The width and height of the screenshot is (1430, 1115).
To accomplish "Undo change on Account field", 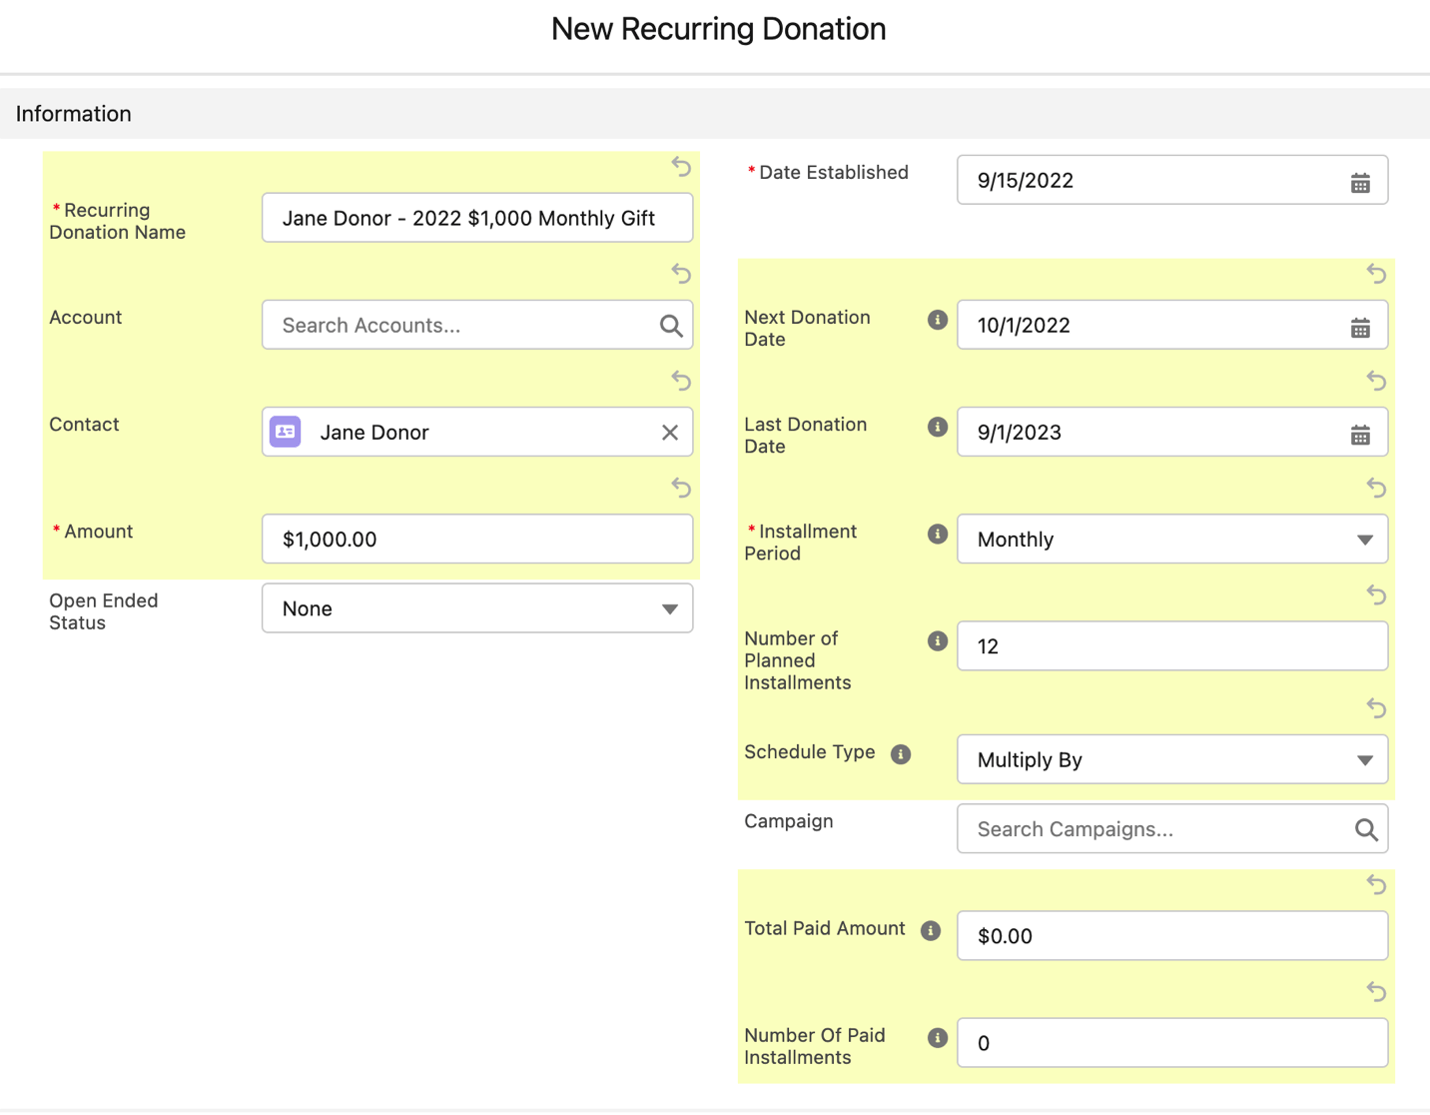I will coord(681,273).
